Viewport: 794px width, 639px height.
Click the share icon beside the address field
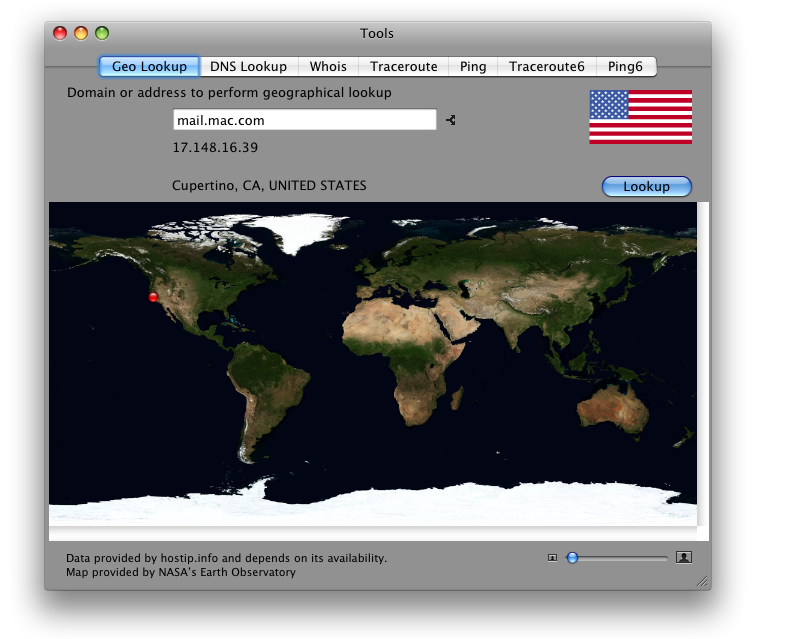451,120
